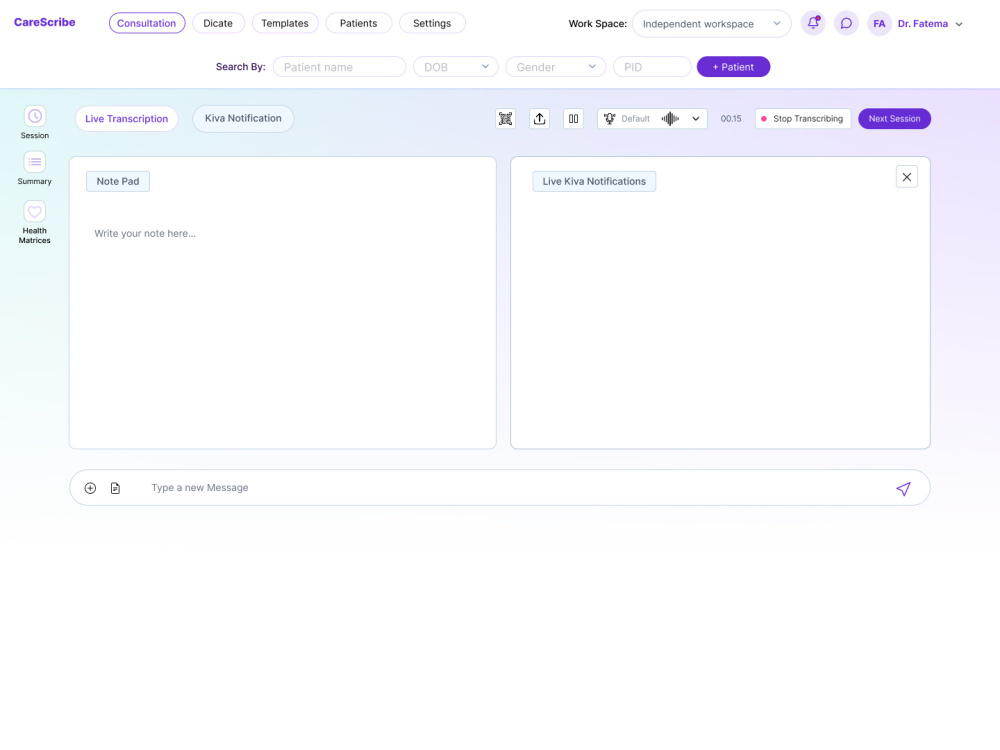Expand the Work Space dropdown
Screen dimensions: 1000x750
[x=712, y=24]
